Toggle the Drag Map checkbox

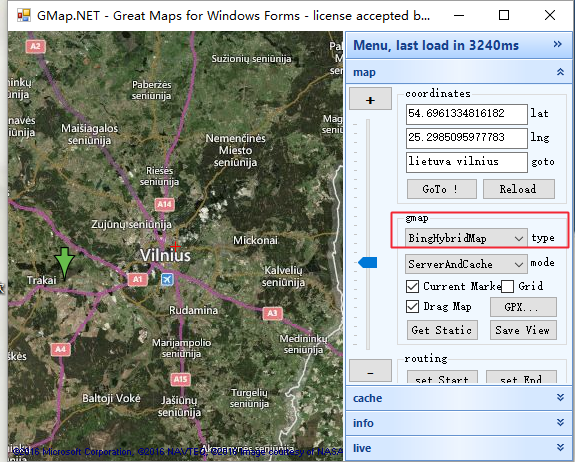[x=413, y=307]
